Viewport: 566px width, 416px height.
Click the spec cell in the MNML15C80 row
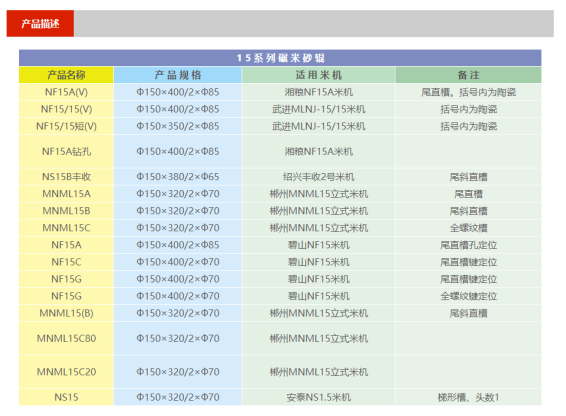pyautogui.click(x=178, y=338)
